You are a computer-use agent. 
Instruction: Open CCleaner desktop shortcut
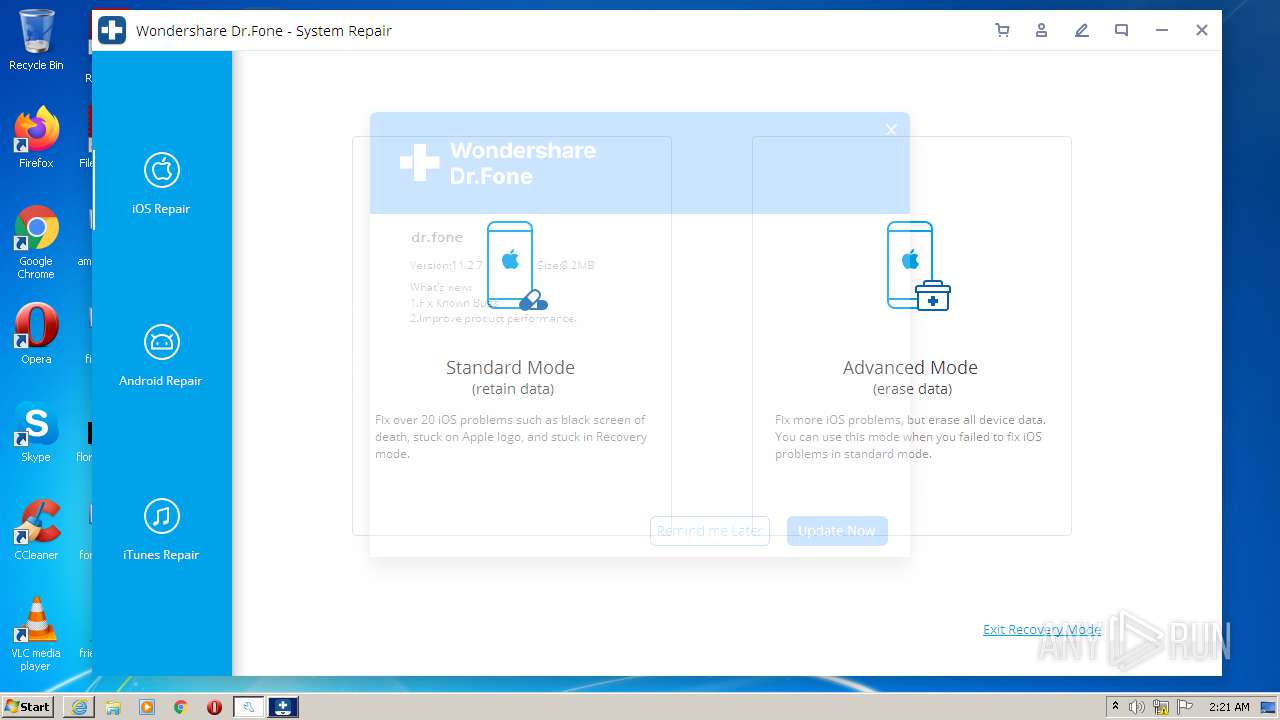(36, 530)
